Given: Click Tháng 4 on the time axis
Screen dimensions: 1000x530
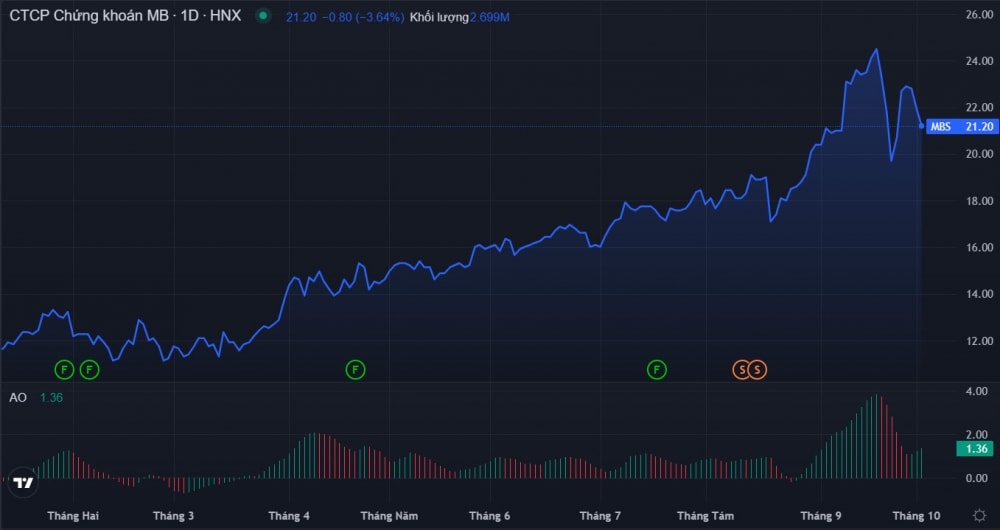Looking at the screenshot, I should pyautogui.click(x=289, y=515).
